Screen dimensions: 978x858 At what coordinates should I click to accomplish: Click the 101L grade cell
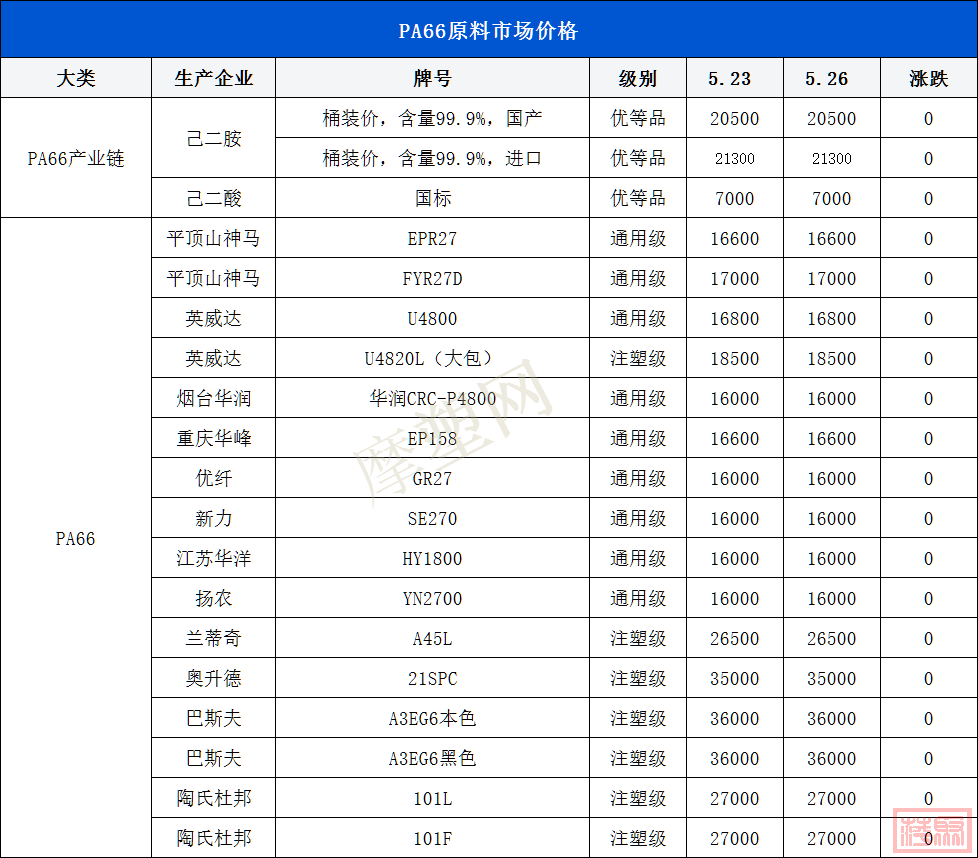[x=432, y=798]
